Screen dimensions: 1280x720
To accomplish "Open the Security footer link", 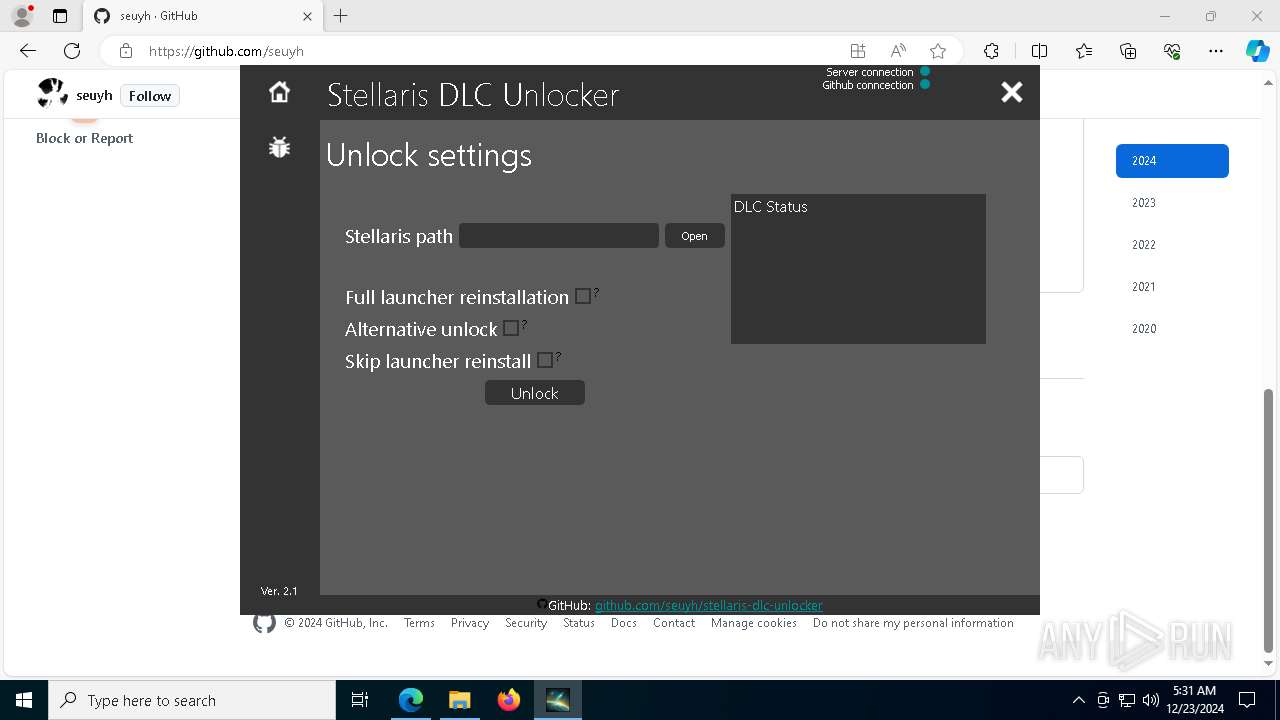I will (x=526, y=623).
